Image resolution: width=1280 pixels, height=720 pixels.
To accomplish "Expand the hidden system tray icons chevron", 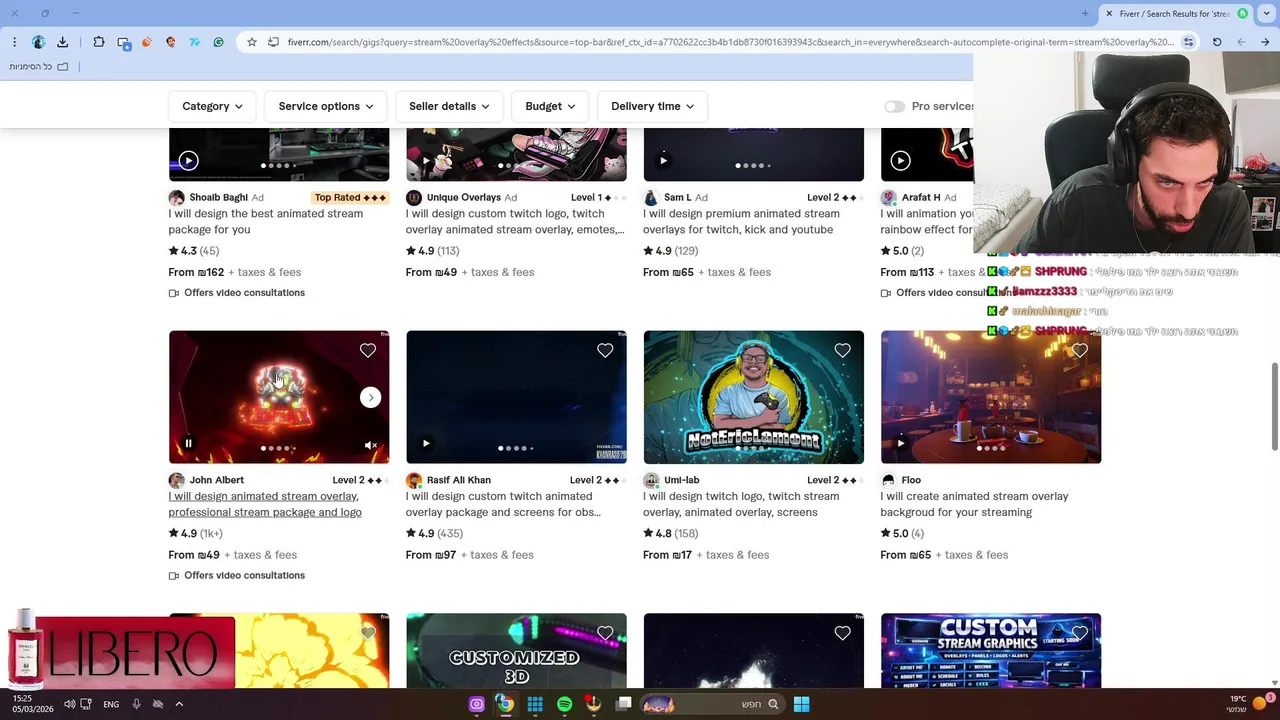I will (179, 704).
